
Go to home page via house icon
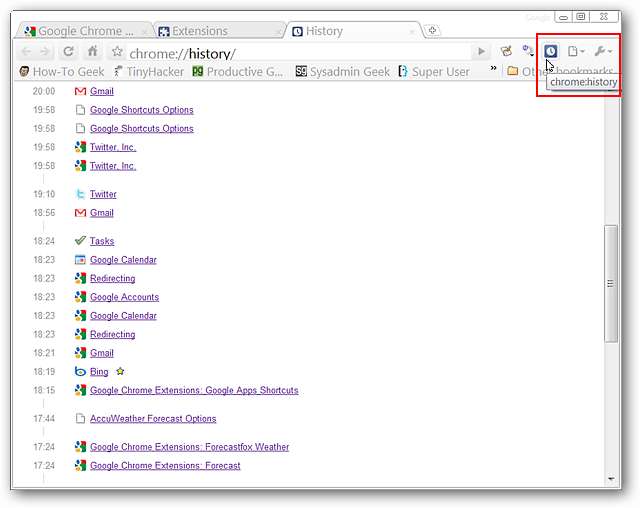[x=93, y=51]
